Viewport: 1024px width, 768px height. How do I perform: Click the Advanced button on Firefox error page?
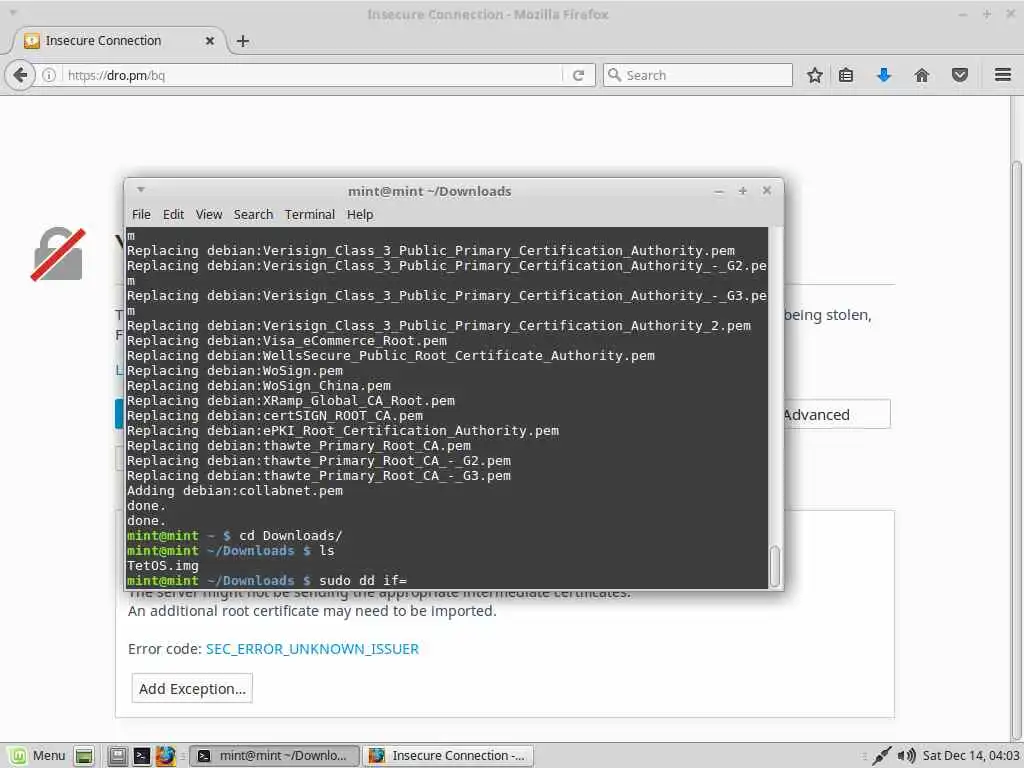837,415
